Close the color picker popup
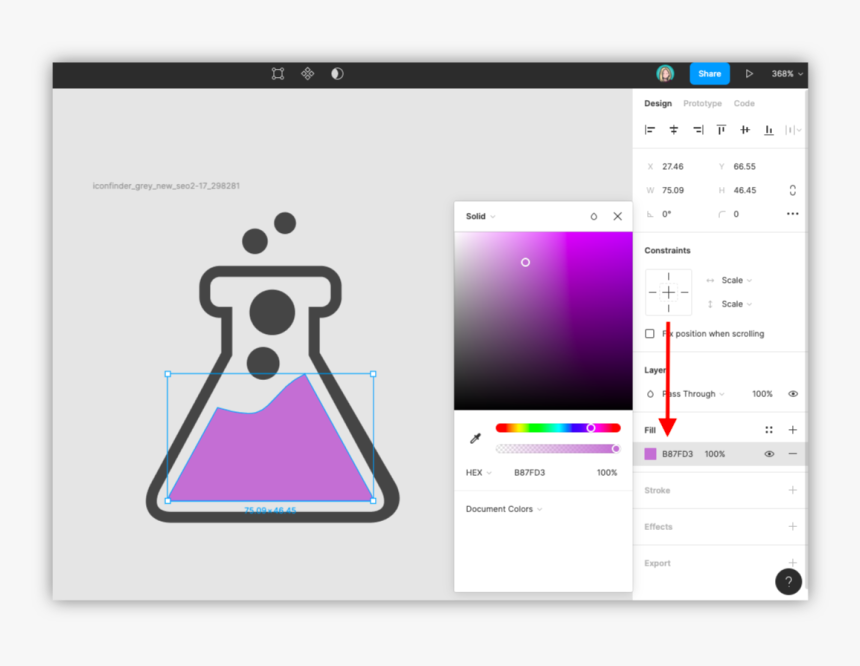Screen dimensions: 860x666 click(x=617, y=216)
